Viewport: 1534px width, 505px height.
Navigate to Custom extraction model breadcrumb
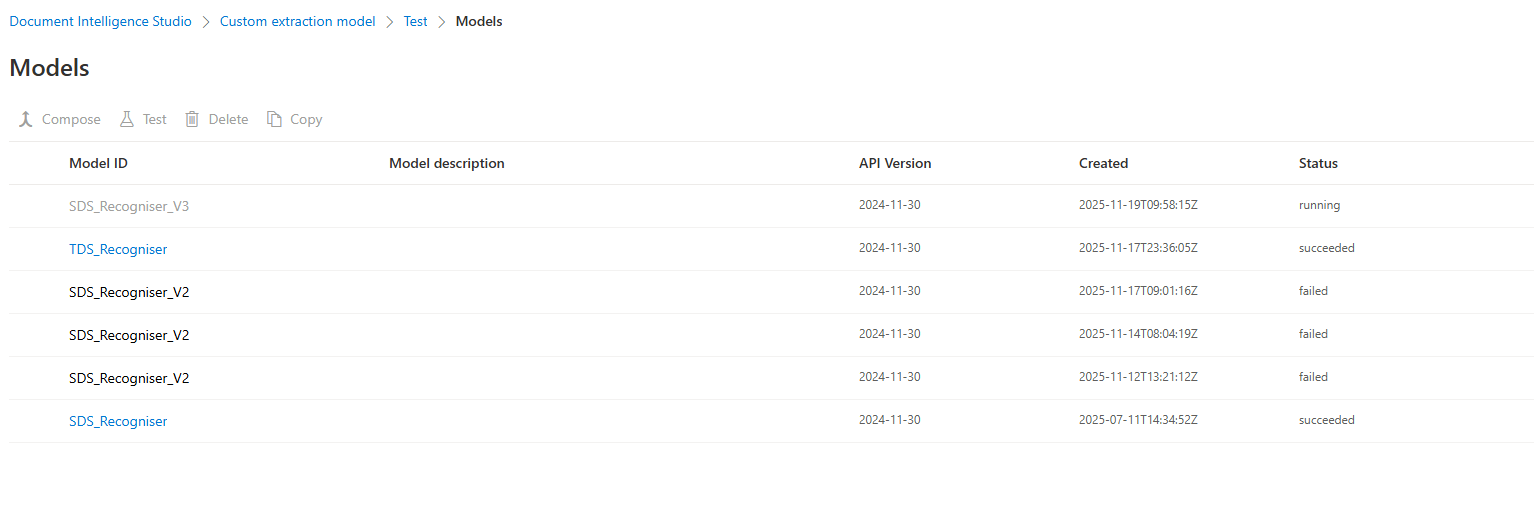pos(298,21)
